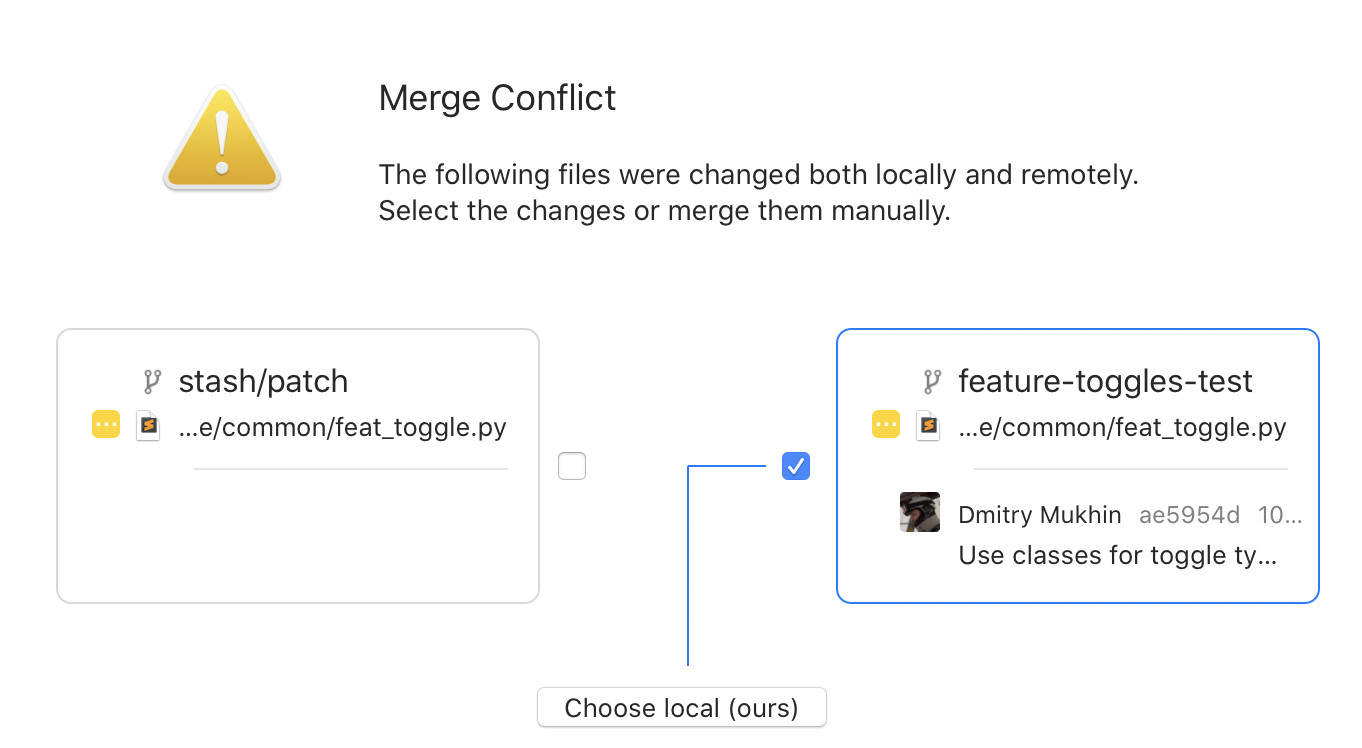
Task: Click the feature-toggles-test branch label
Action: (x=1105, y=381)
